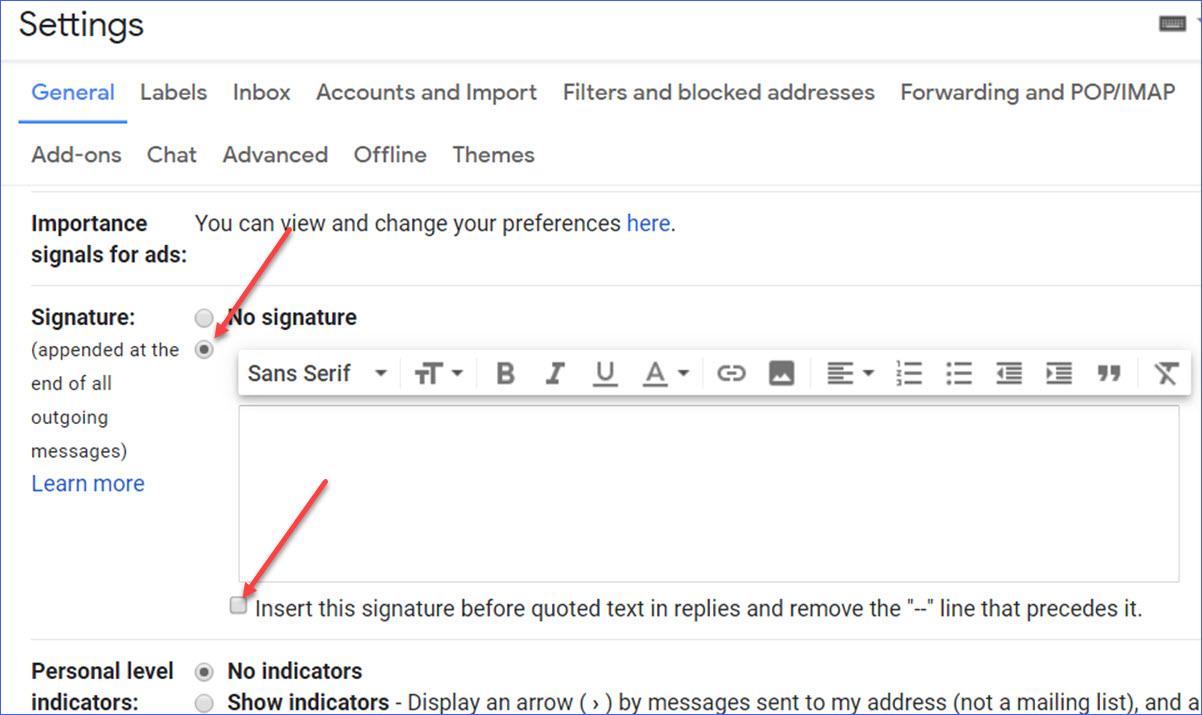Create a numbered list in the signature
Image resolution: width=1202 pixels, height=715 pixels.
tap(909, 372)
